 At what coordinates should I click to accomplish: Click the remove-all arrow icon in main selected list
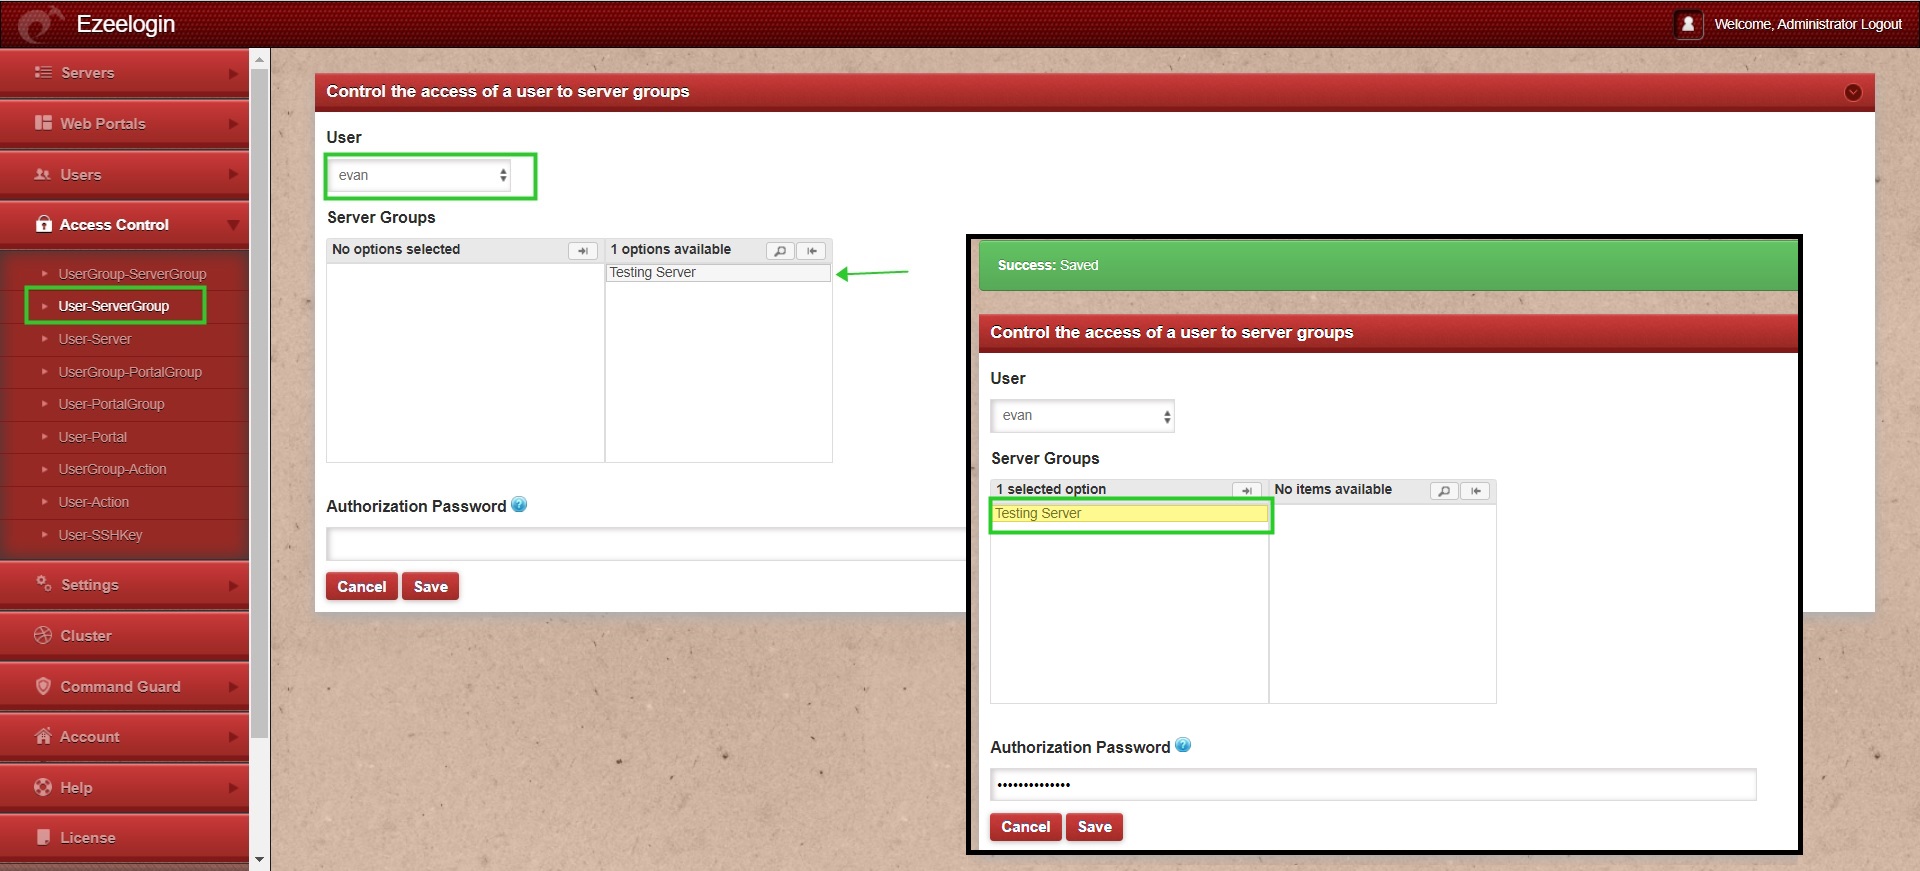(x=583, y=251)
